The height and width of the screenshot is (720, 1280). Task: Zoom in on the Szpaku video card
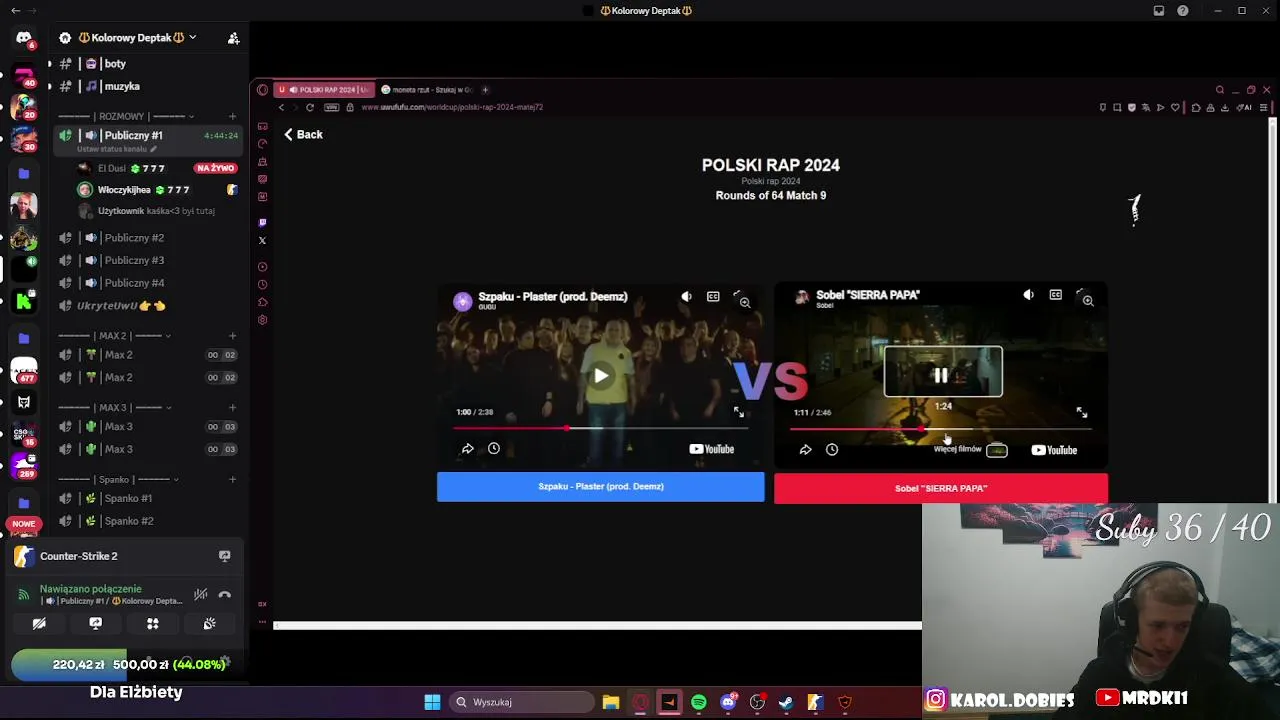(x=745, y=302)
